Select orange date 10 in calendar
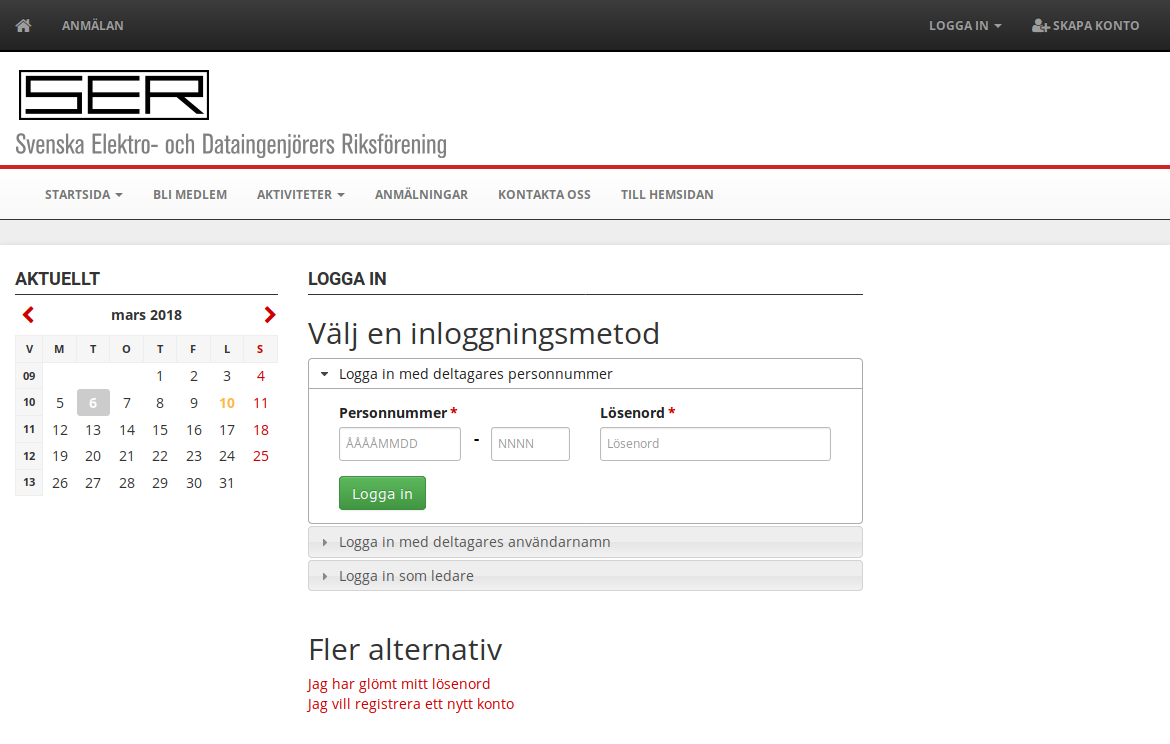This screenshot has height=744, width=1170. point(227,403)
